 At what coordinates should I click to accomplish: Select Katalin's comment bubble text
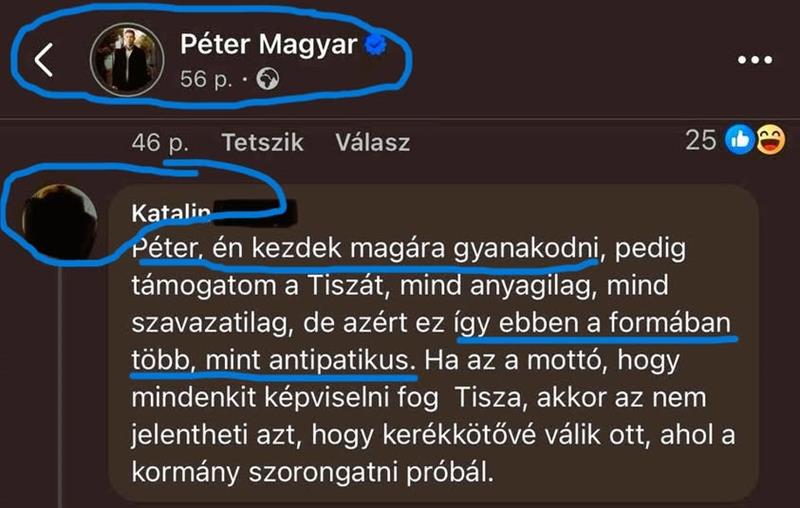(434, 342)
